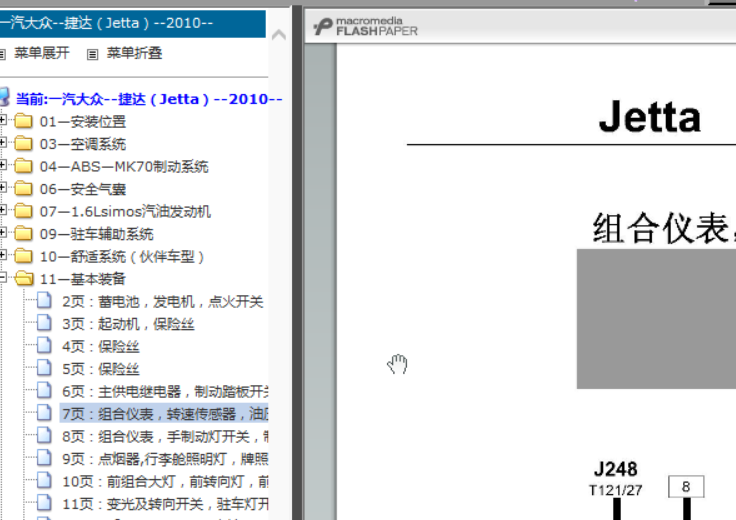This screenshot has width=736, height=520.
Task: Click the blue title bar 一汽大众--捷达
Action: 133,23
